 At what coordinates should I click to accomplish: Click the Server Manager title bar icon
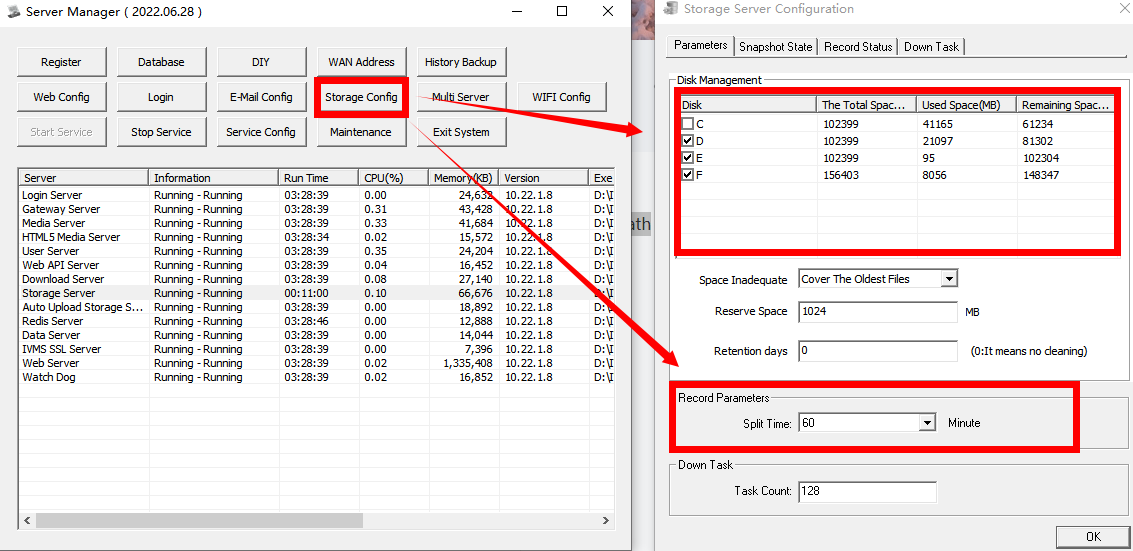[x=13, y=12]
